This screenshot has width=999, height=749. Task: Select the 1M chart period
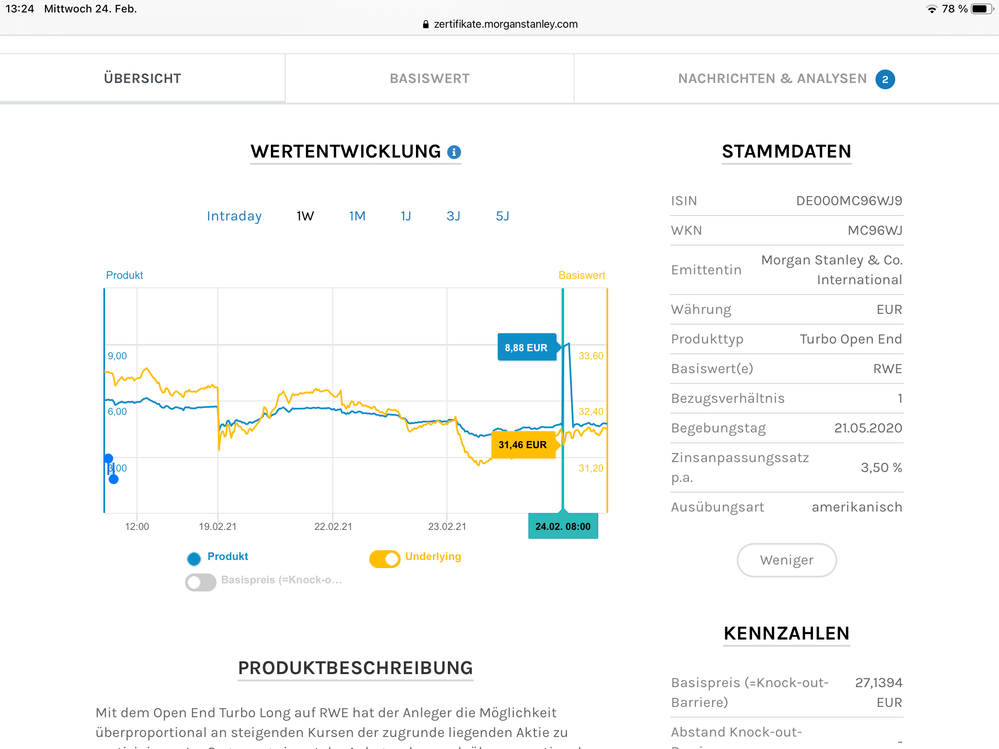coord(357,216)
